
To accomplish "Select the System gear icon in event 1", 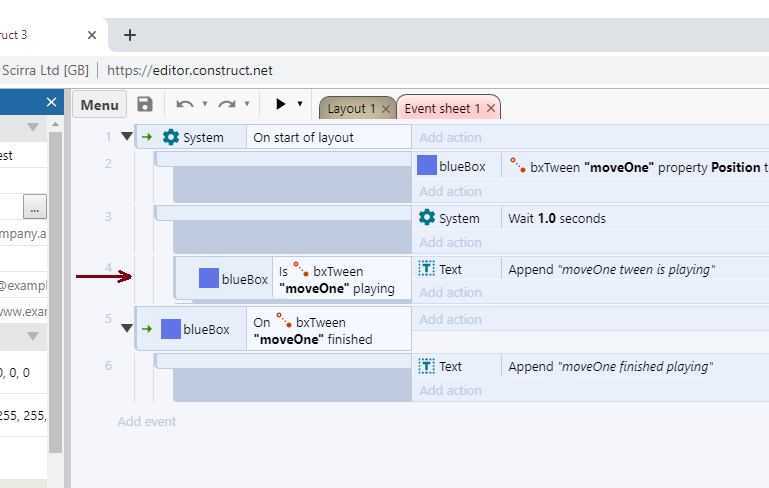I will (x=171, y=137).
